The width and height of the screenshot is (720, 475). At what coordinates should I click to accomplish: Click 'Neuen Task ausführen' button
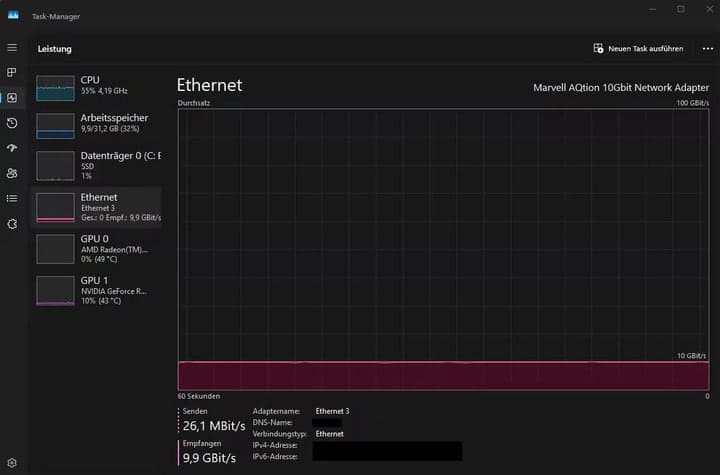[638, 48]
